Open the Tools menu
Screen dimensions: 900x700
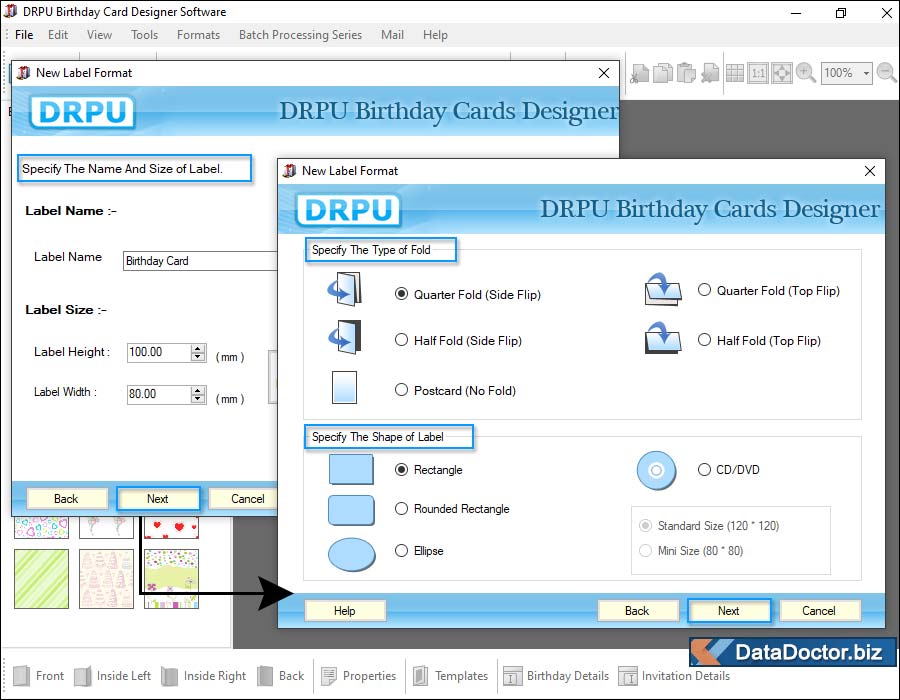coord(144,35)
